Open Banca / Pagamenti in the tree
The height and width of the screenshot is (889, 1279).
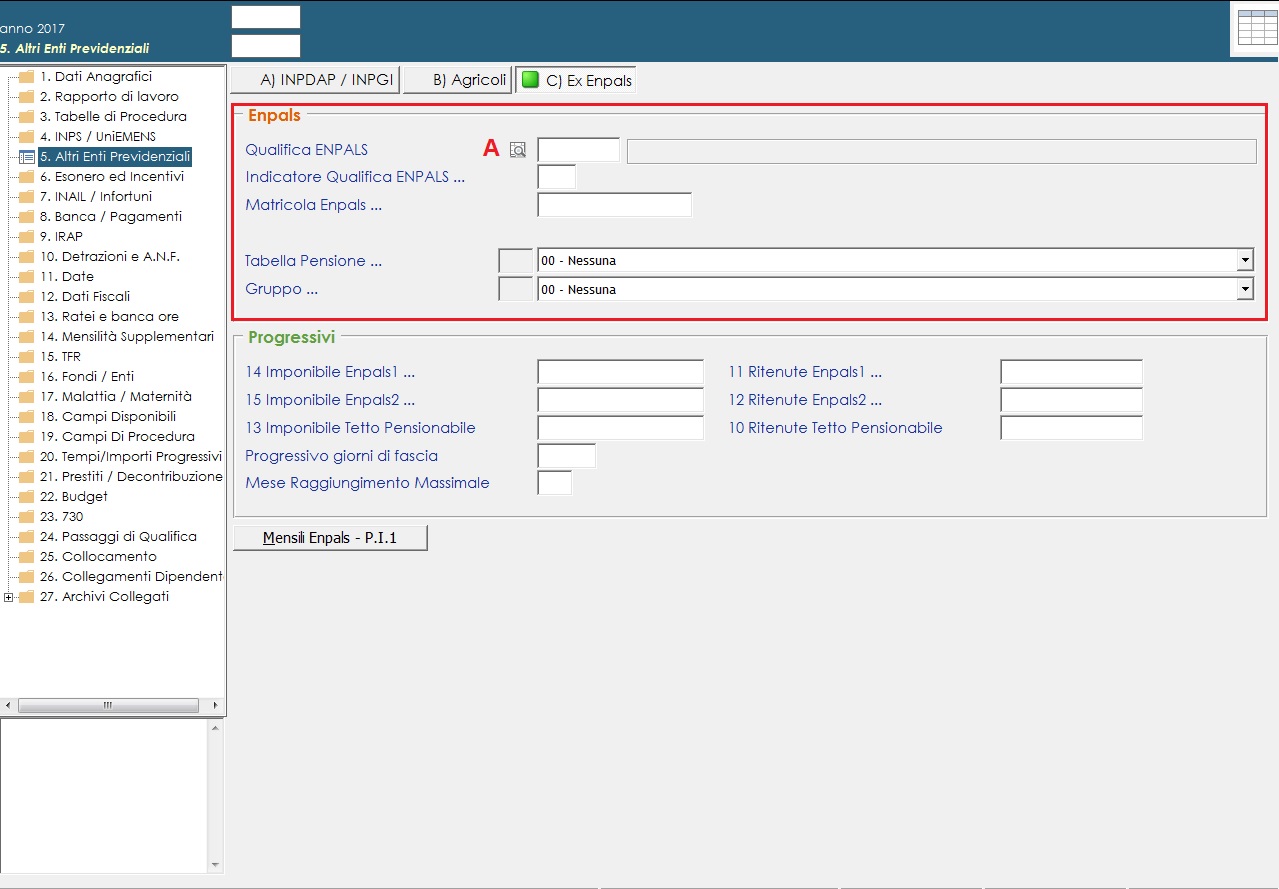(x=111, y=217)
